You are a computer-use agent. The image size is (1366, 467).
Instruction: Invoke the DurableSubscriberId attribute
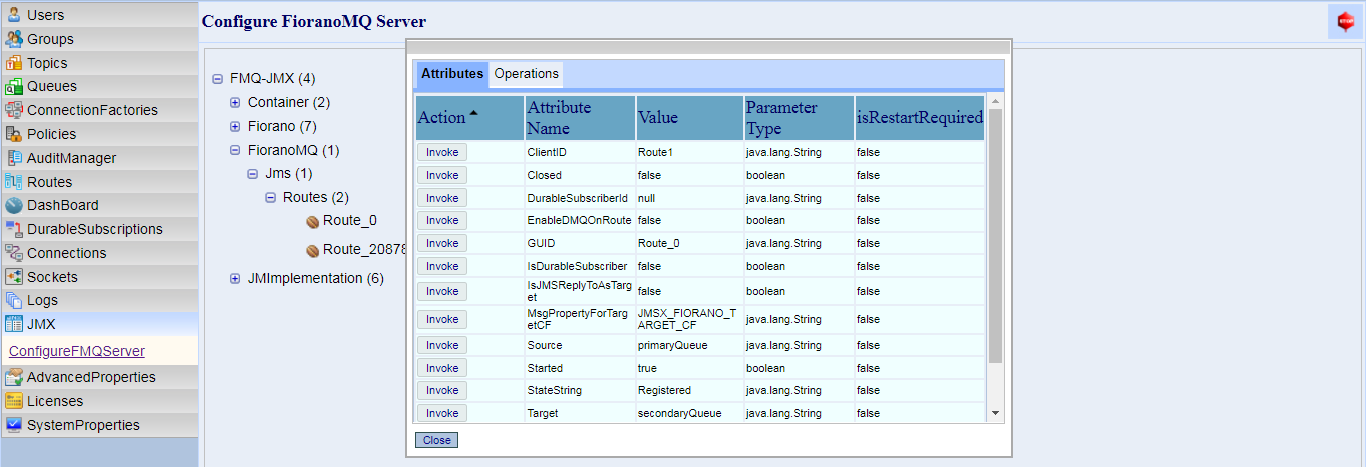pos(442,198)
